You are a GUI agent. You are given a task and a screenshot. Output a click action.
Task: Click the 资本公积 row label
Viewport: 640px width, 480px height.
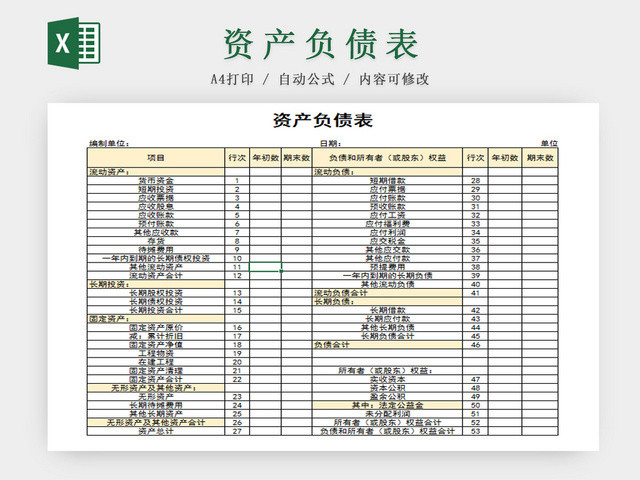click(x=387, y=388)
